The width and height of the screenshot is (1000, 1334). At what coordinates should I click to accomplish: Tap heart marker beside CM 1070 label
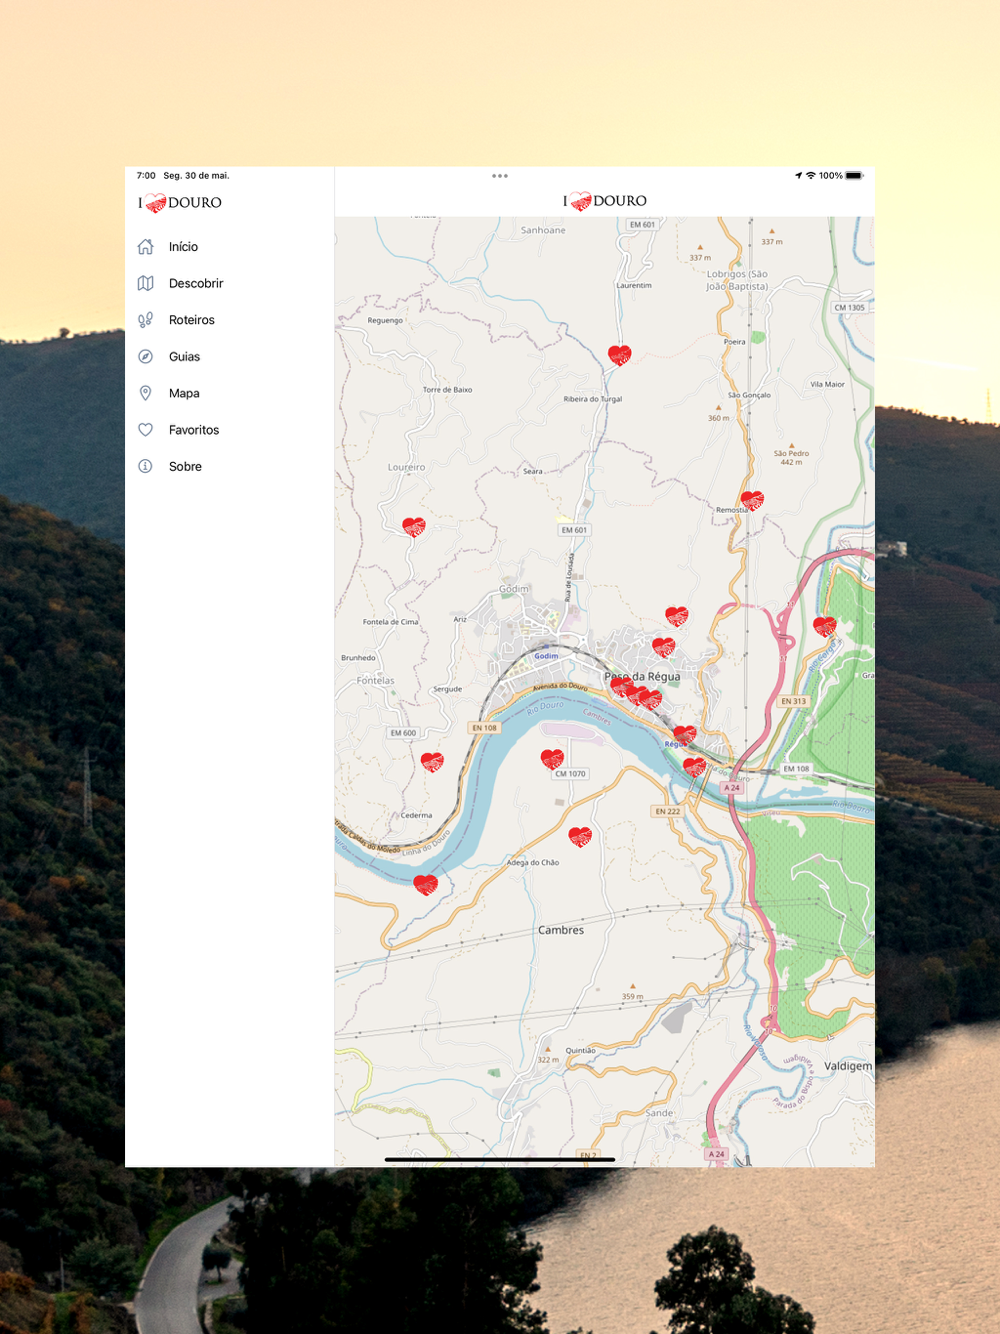point(552,759)
